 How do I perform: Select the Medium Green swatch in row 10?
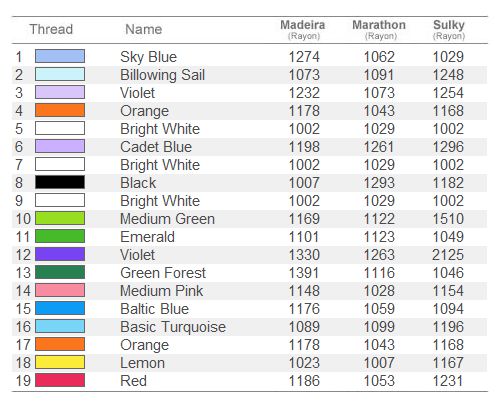point(60,218)
